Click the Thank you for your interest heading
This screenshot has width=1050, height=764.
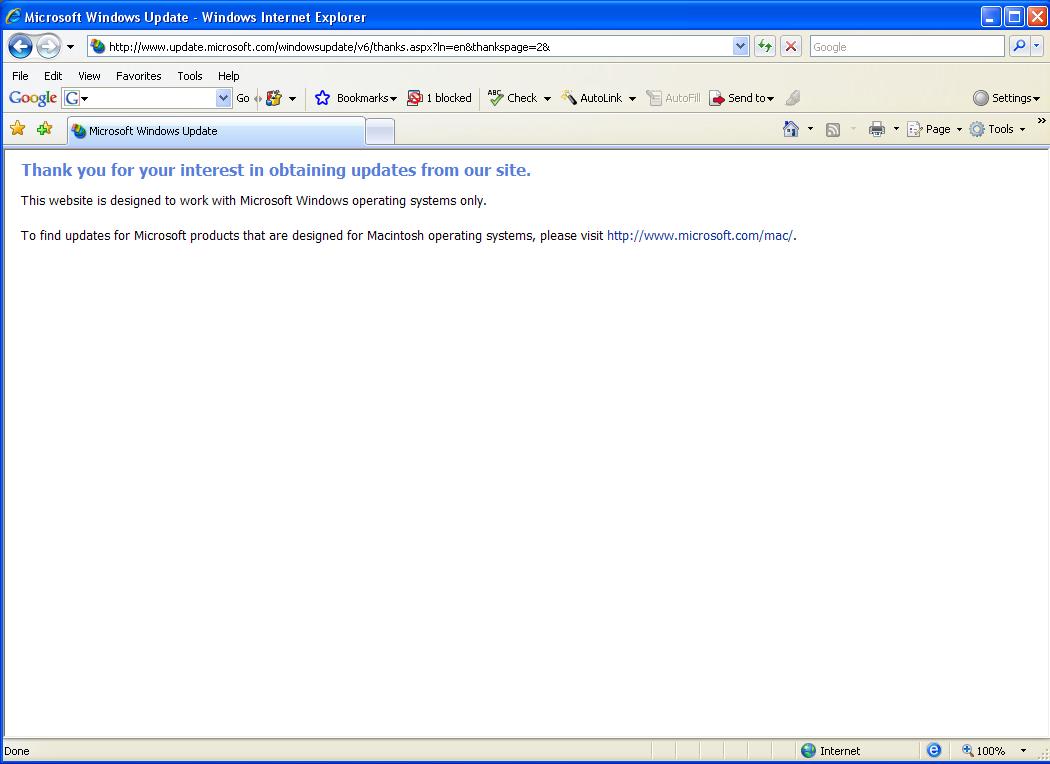[x=276, y=170]
